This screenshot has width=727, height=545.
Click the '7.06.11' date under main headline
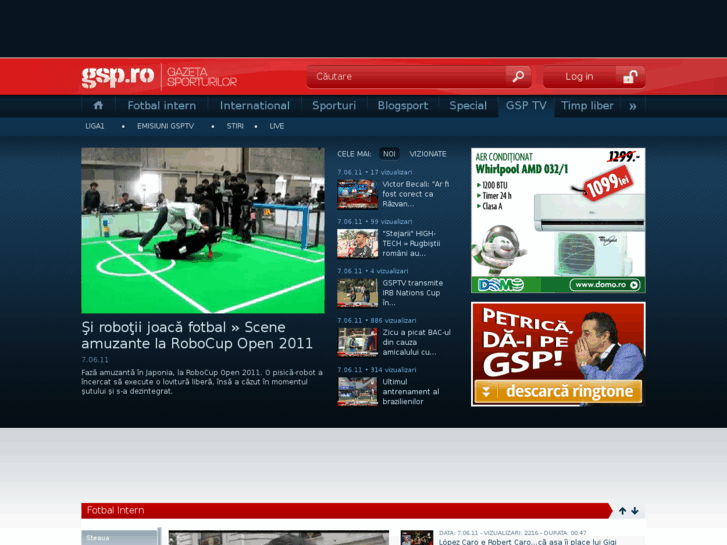[x=95, y=360]
